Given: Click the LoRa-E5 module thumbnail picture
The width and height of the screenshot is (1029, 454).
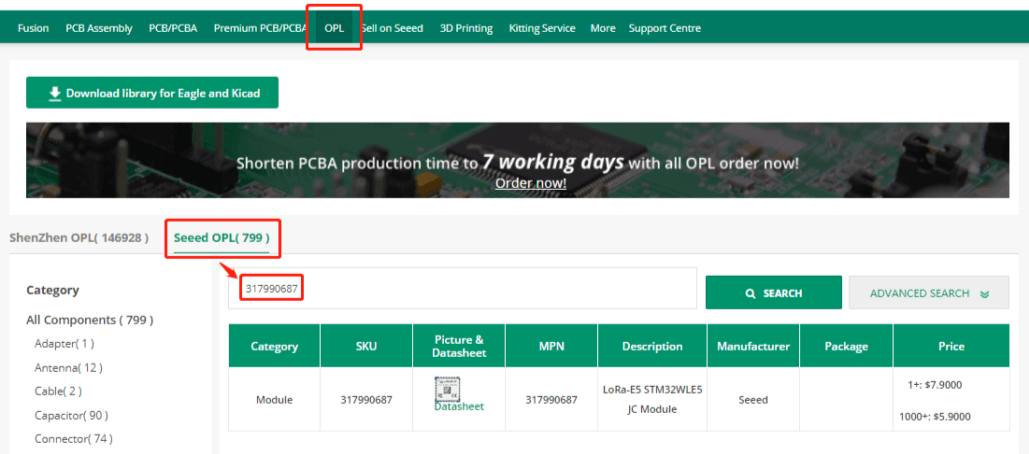Looking at the screenshot, I should pos(447,387).
